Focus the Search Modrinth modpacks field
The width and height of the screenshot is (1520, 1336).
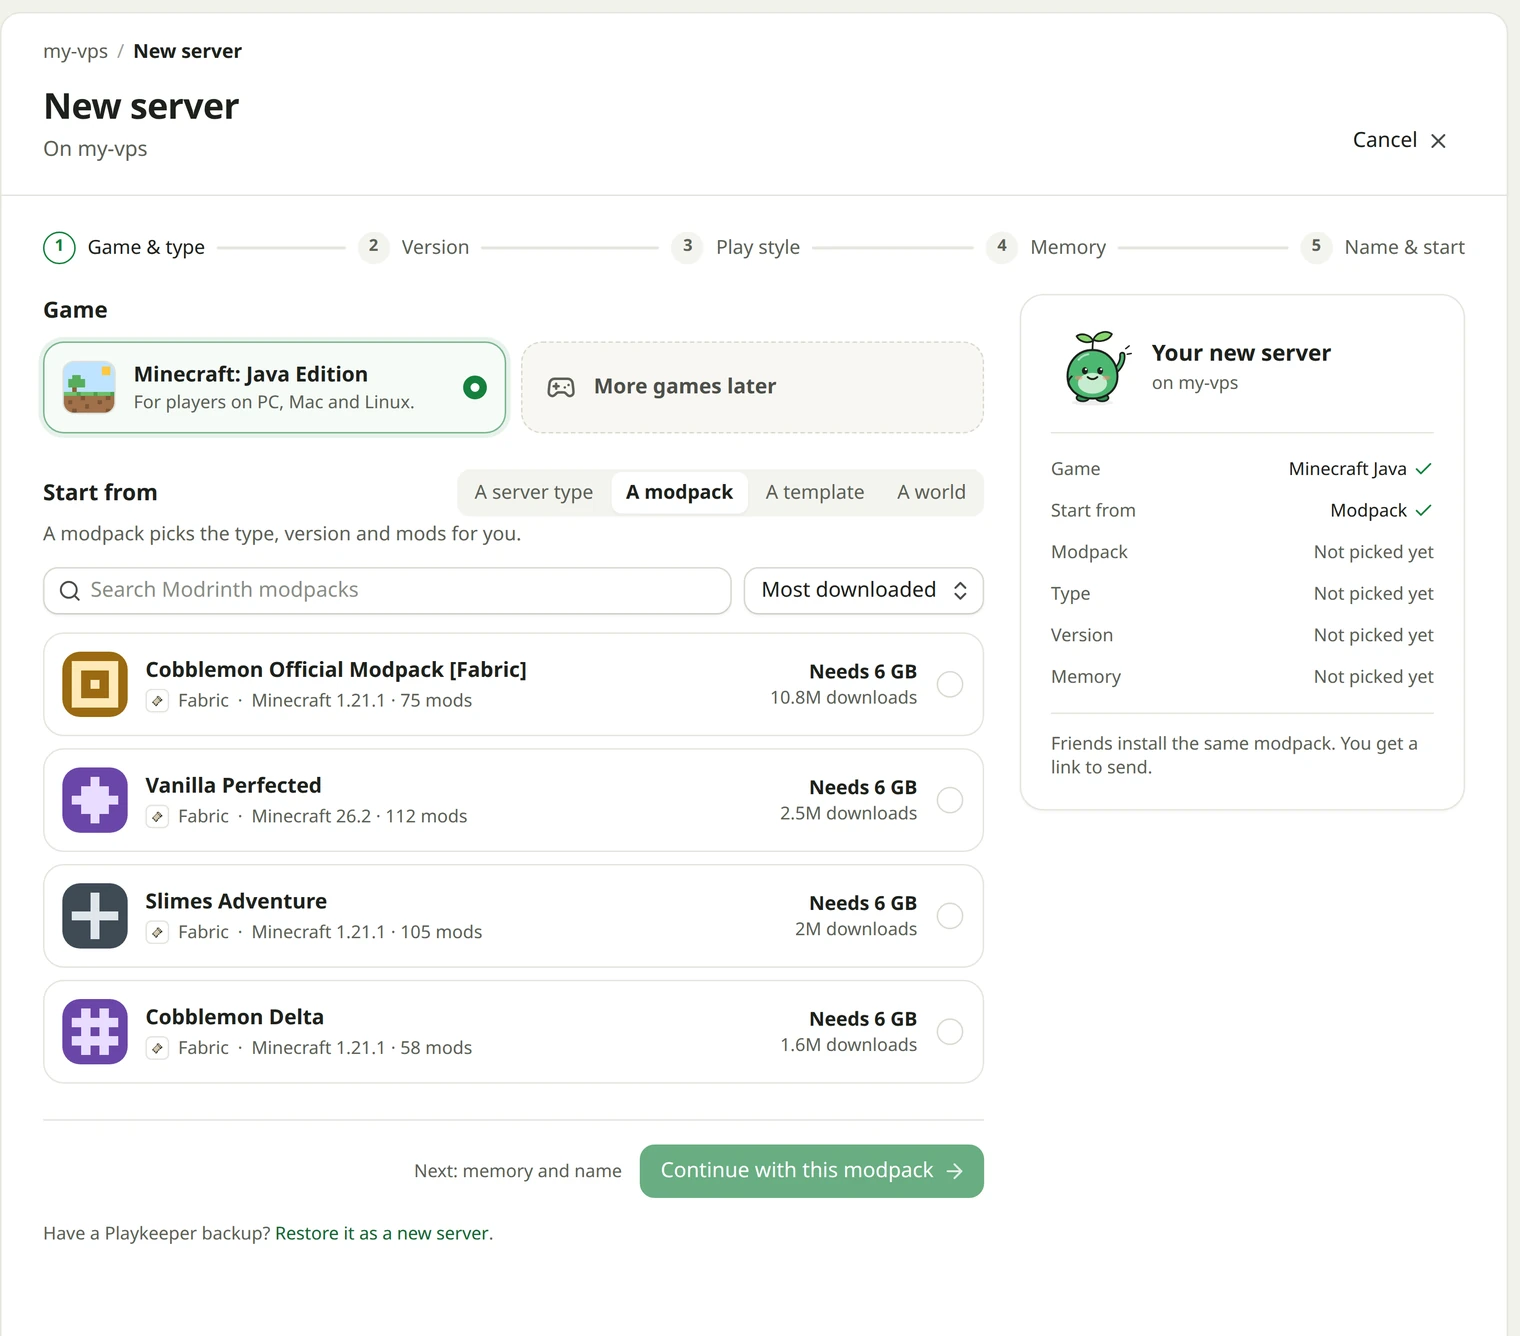point(387,591)
